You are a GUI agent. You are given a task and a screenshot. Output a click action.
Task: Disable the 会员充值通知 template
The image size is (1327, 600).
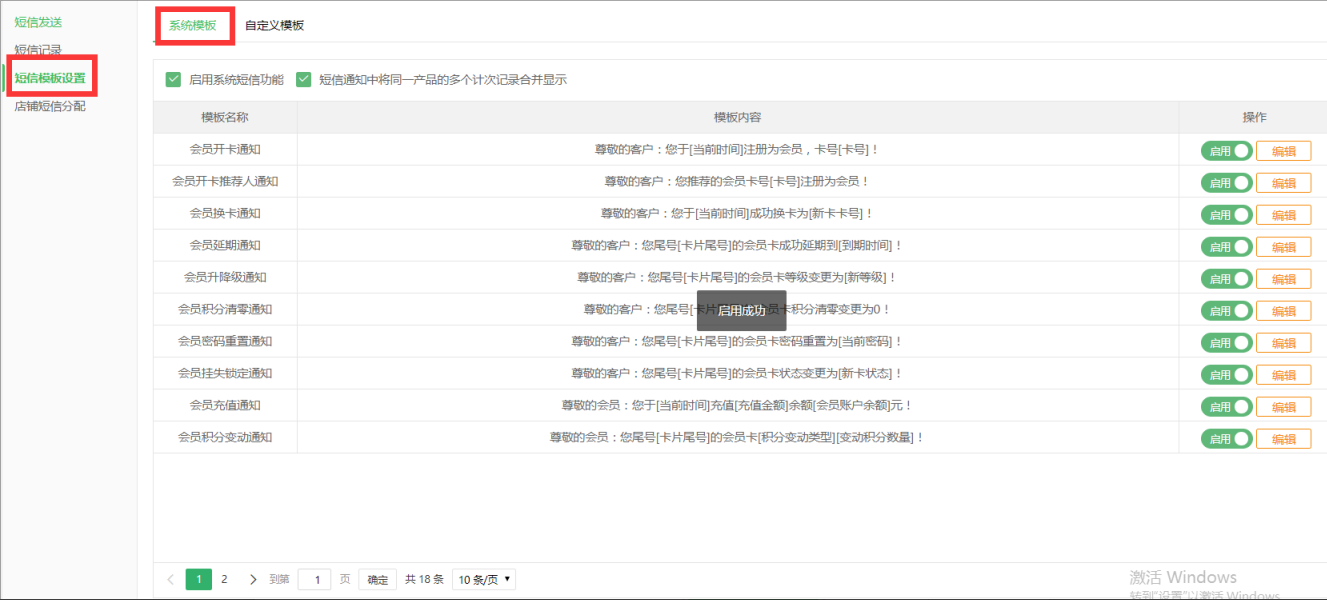pyautogui.click(x=1226, y=406)
